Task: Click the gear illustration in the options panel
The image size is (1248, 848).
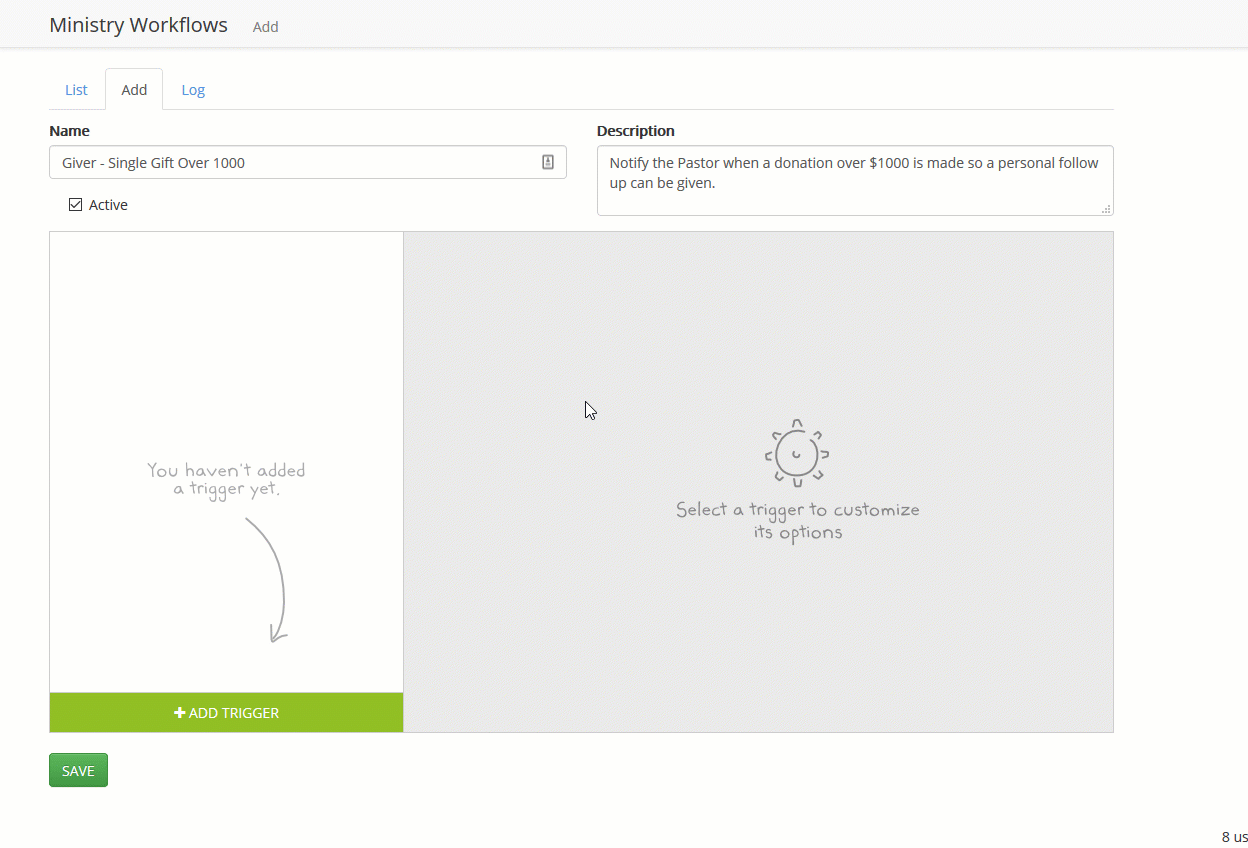Action: 797,454
